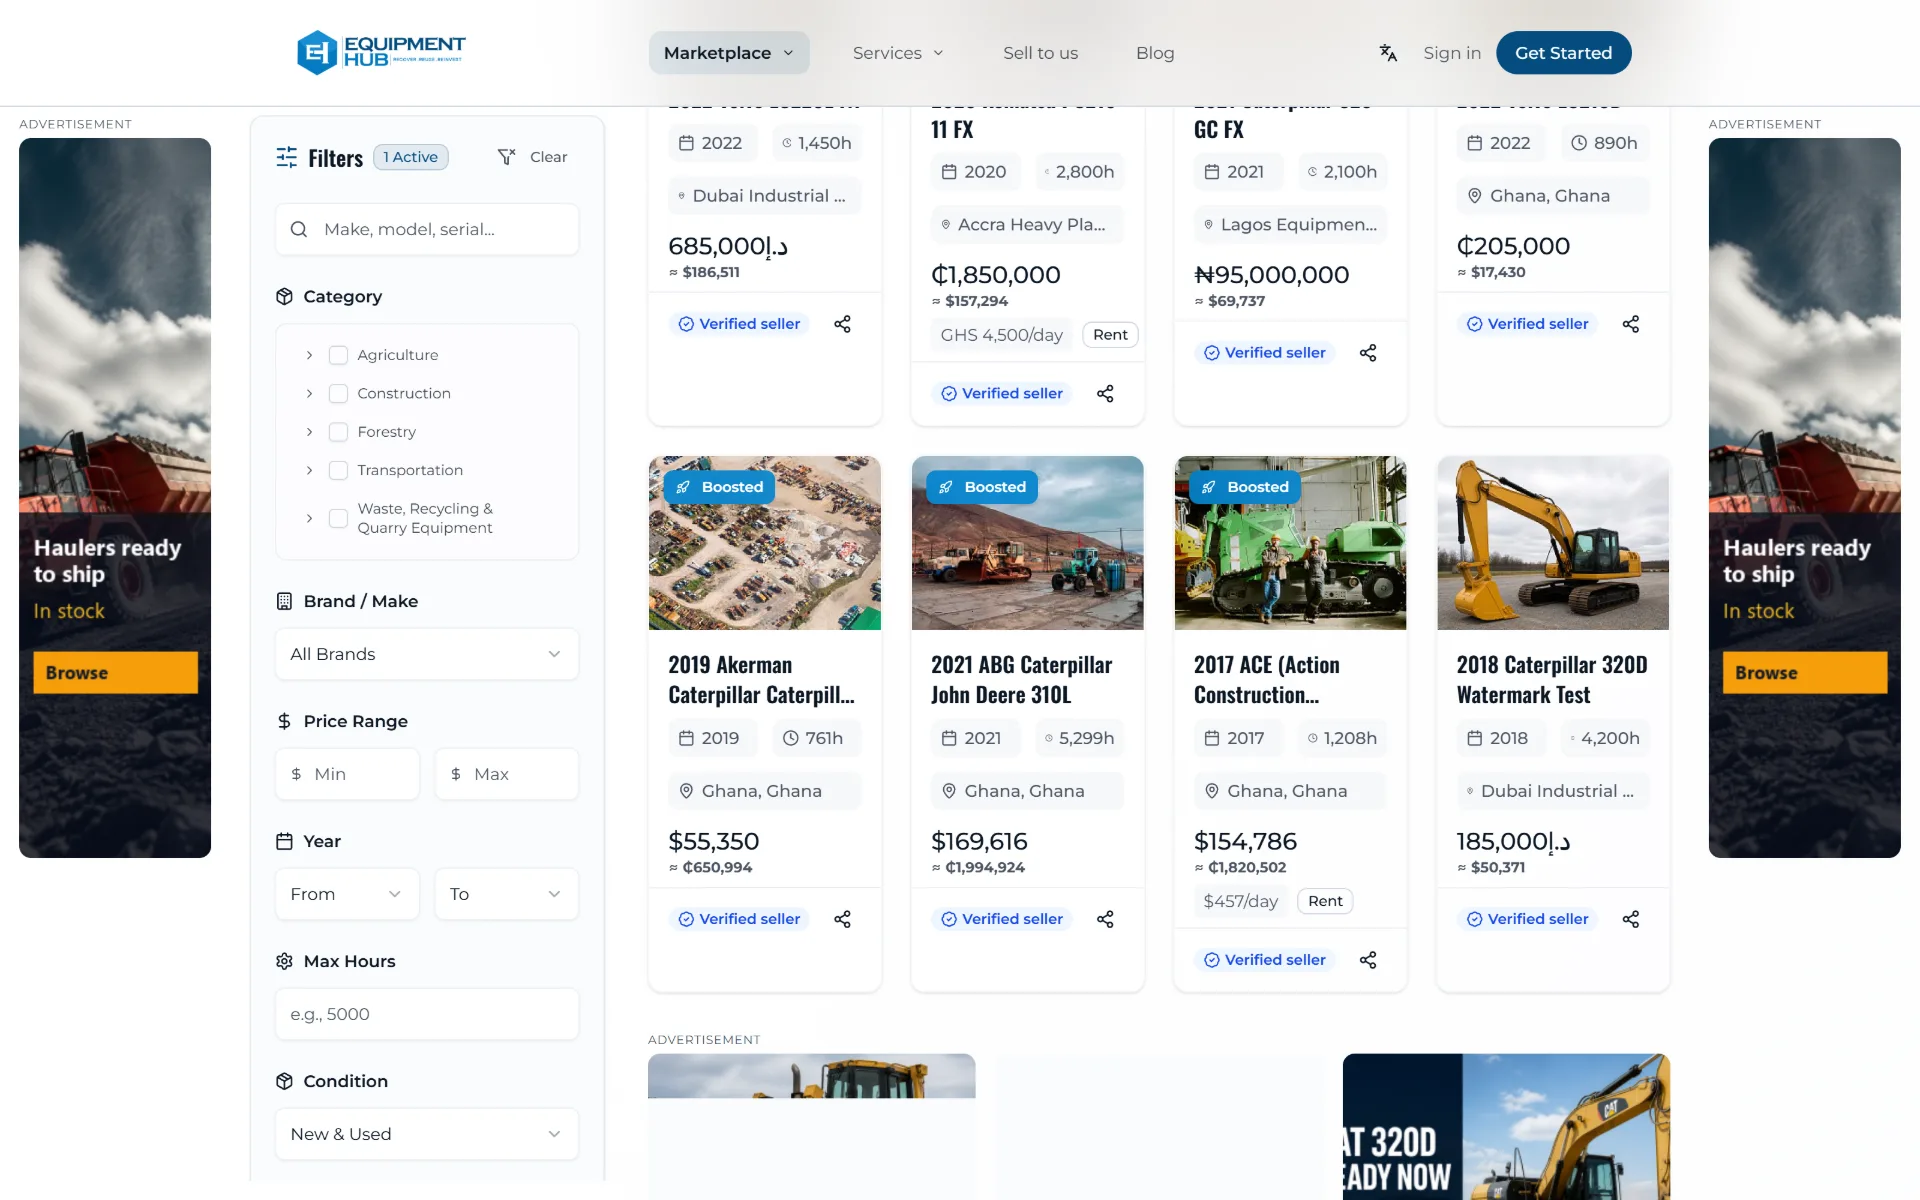Open the Year To dropdown
The height and width of the screenshot is (1200, 1920).
tap(506, 894)
